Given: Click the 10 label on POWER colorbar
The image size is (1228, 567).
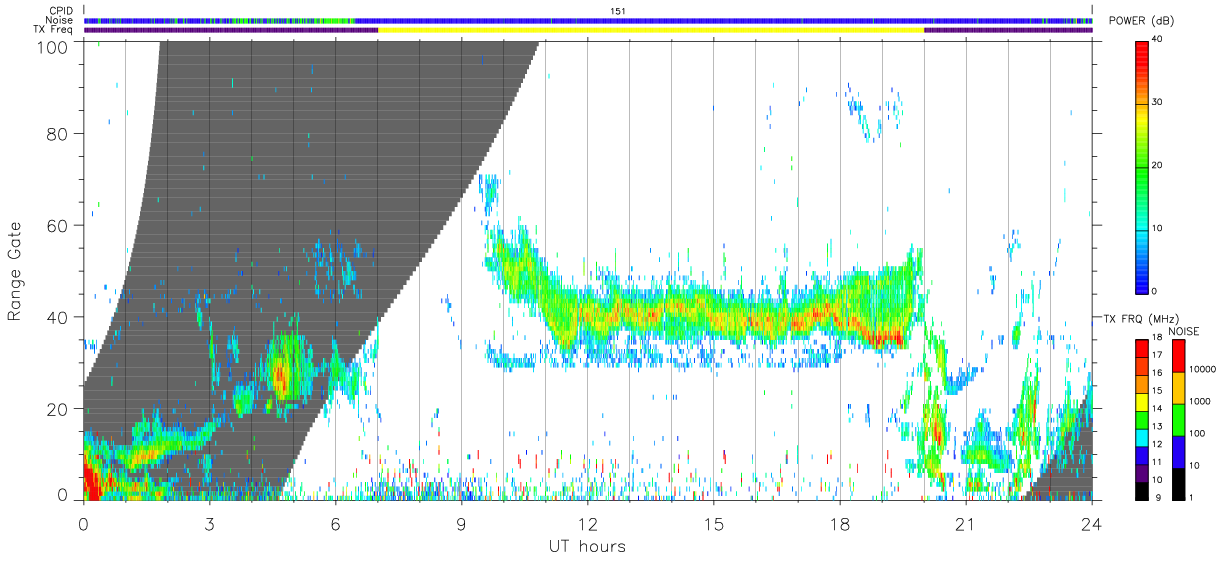Looking at the screenshot, I should tap(1157, 228).
